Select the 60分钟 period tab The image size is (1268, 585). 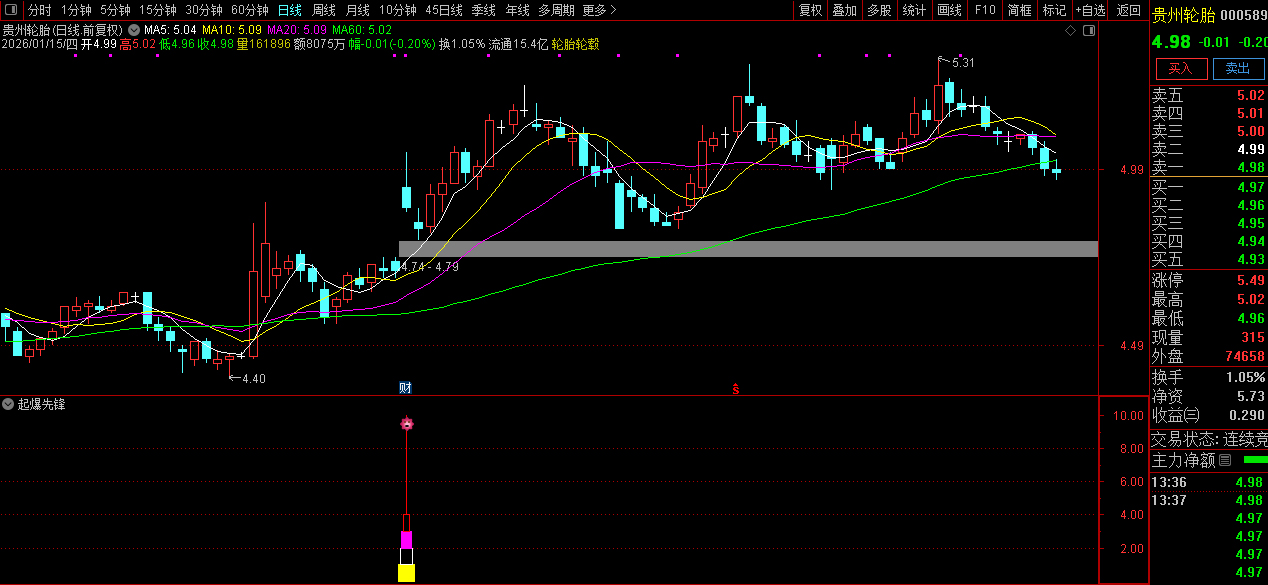(250, 10)
